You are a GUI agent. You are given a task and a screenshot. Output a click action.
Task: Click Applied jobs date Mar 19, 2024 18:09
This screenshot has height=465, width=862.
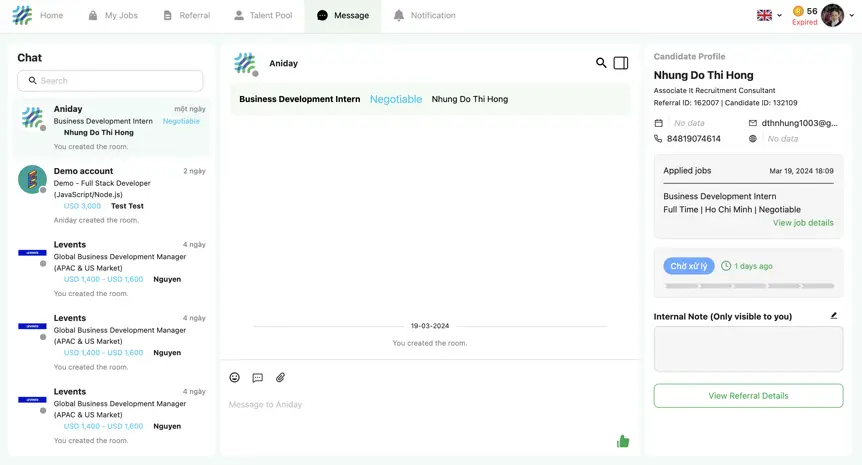coord(801,171)
